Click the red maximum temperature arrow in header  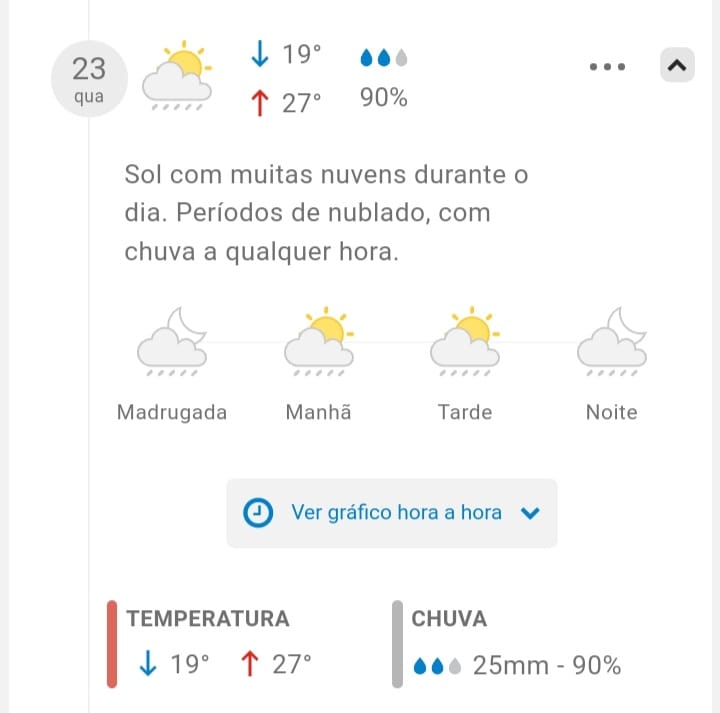click(x=260, y=102)
